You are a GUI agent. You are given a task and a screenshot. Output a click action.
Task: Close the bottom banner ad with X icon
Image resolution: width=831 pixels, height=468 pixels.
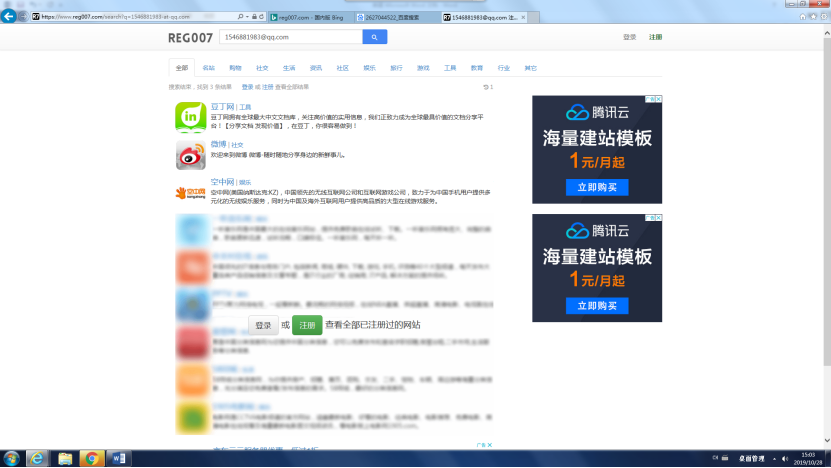click(x=490, y=445)
